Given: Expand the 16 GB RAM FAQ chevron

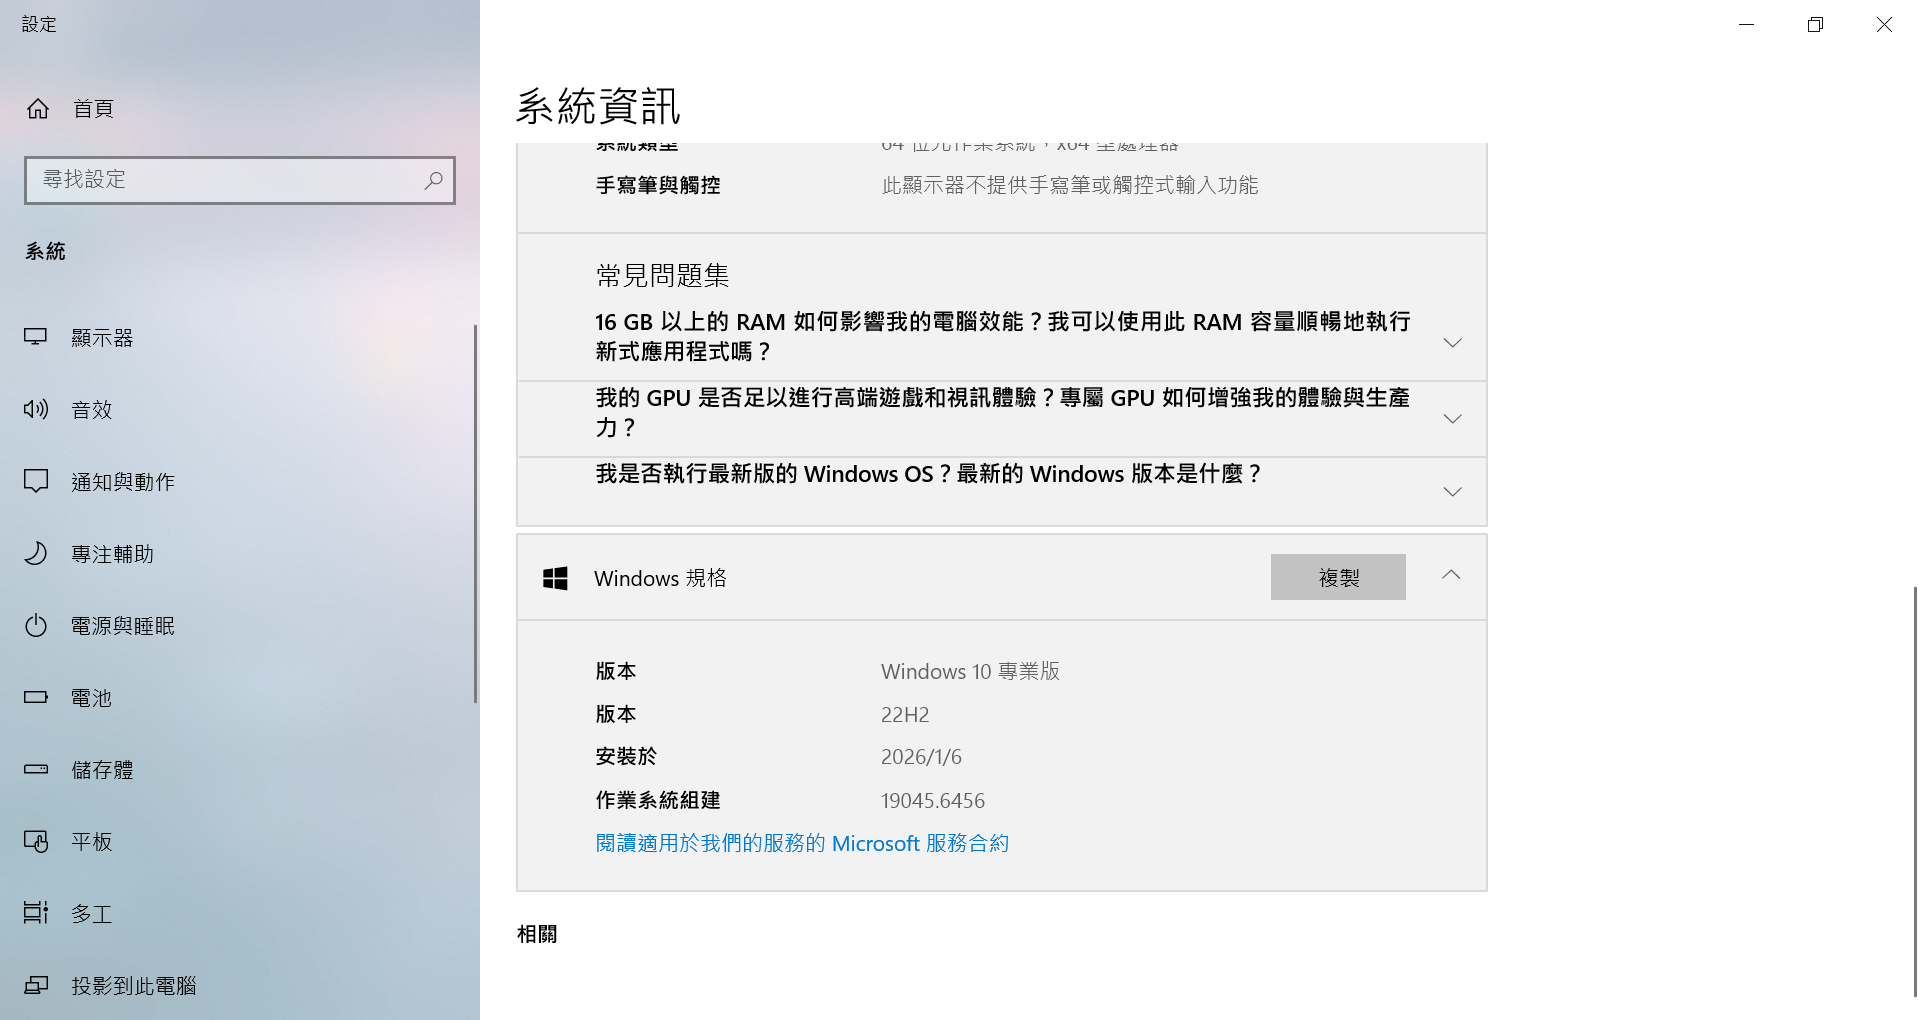Looking at the screenshot, I should point(1453,342).
